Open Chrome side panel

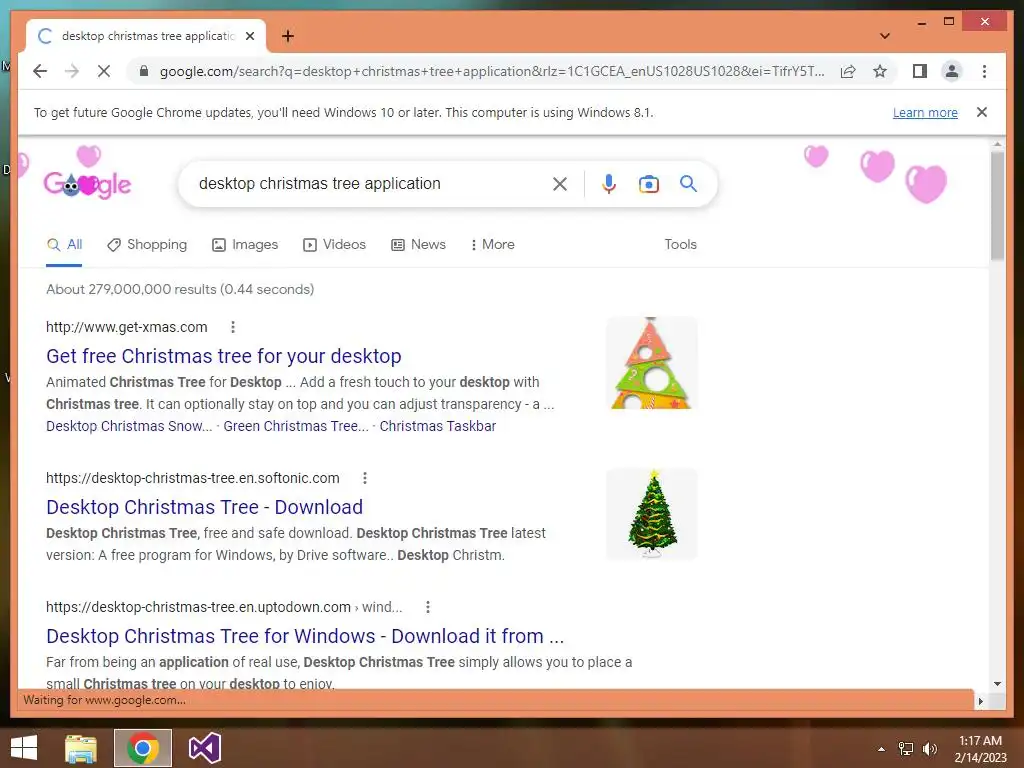[920, 71]
